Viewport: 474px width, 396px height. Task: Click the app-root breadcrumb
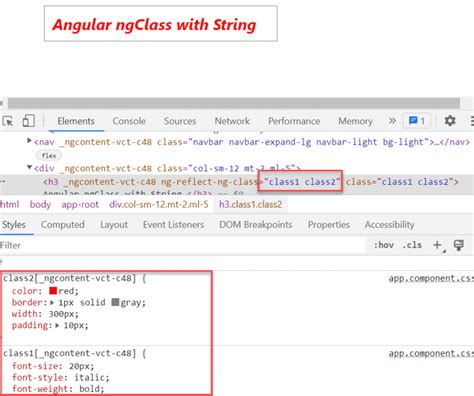pyautogui.click(x=80, y=204)
